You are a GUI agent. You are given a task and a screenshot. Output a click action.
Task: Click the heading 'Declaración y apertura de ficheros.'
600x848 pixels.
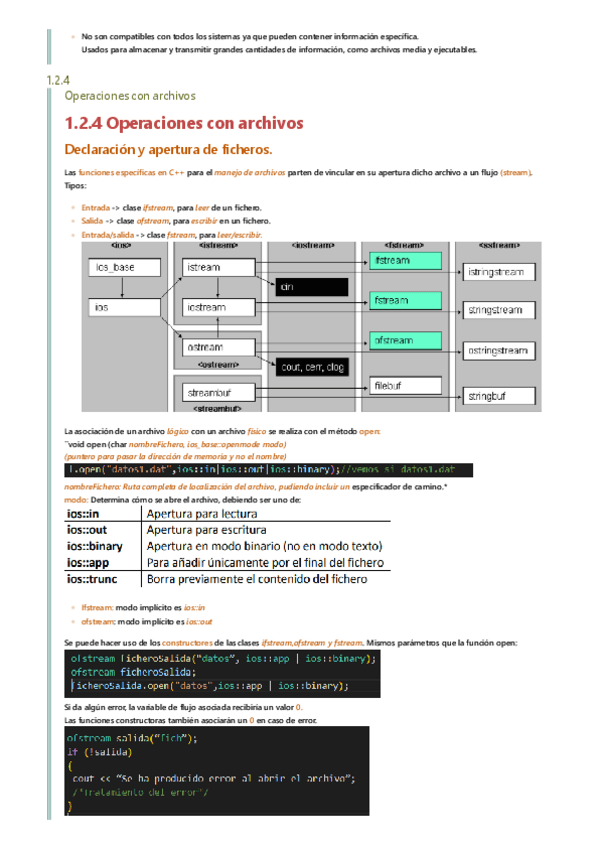point(168,149)
